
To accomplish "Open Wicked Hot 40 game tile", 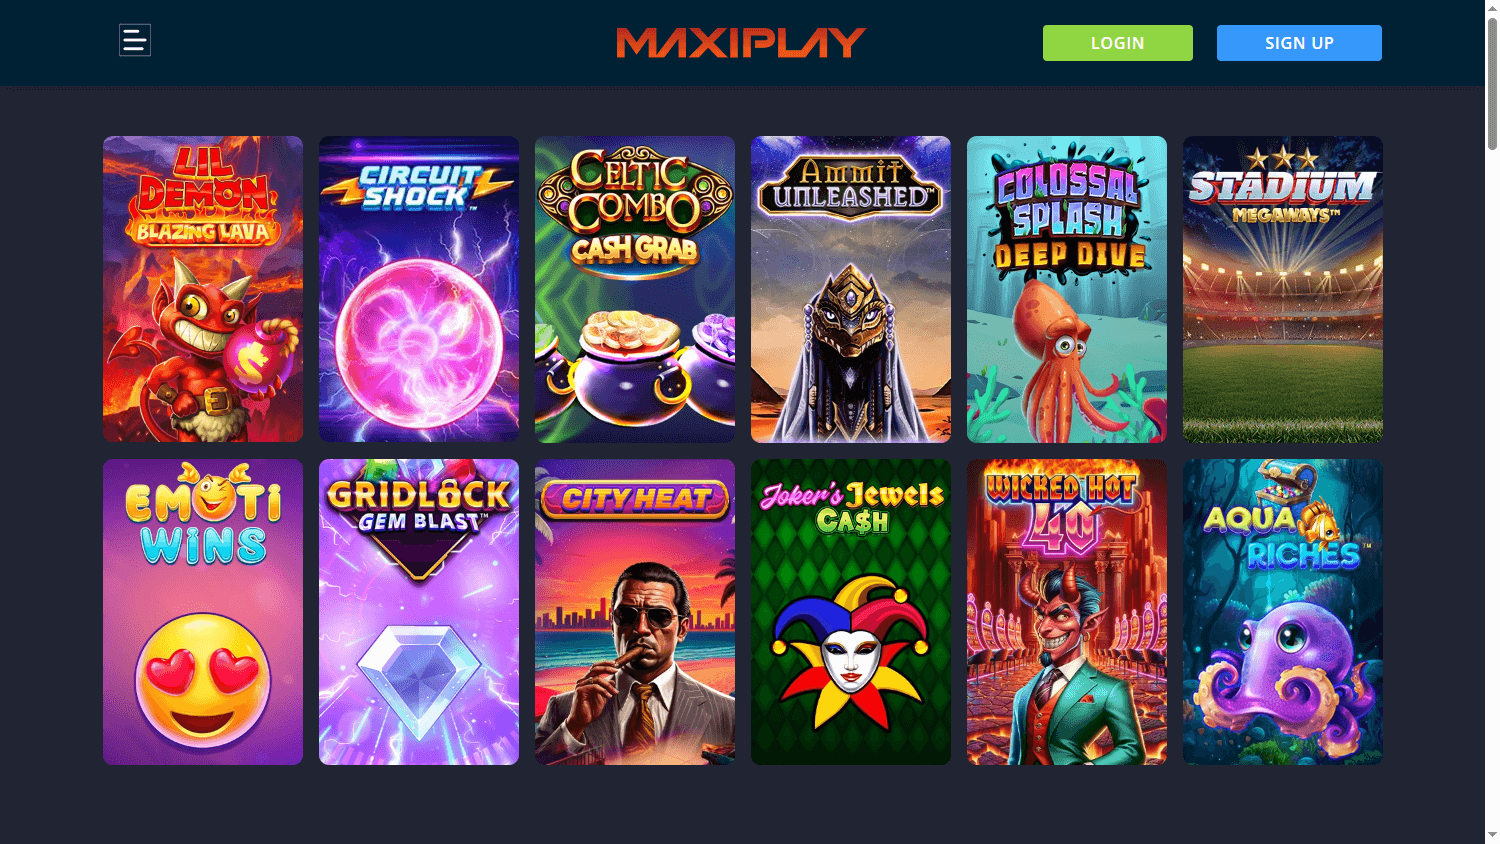I will [1067, 612].
